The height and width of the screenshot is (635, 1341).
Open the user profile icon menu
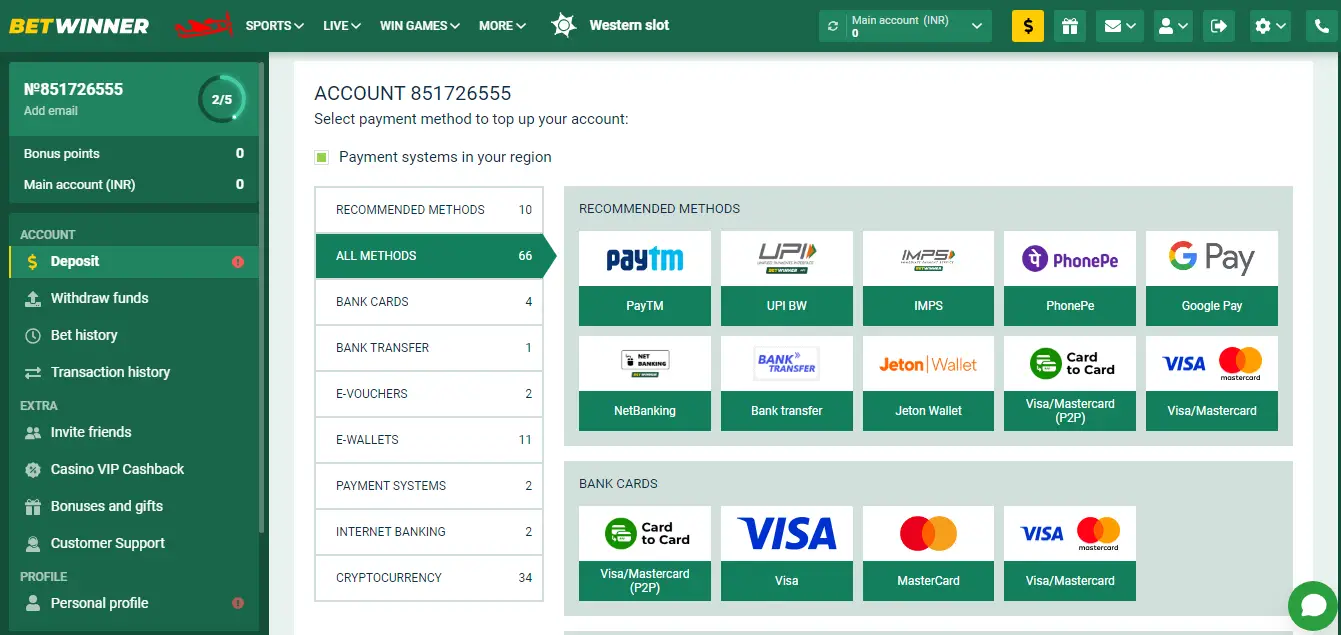[x=1173, y=26]
